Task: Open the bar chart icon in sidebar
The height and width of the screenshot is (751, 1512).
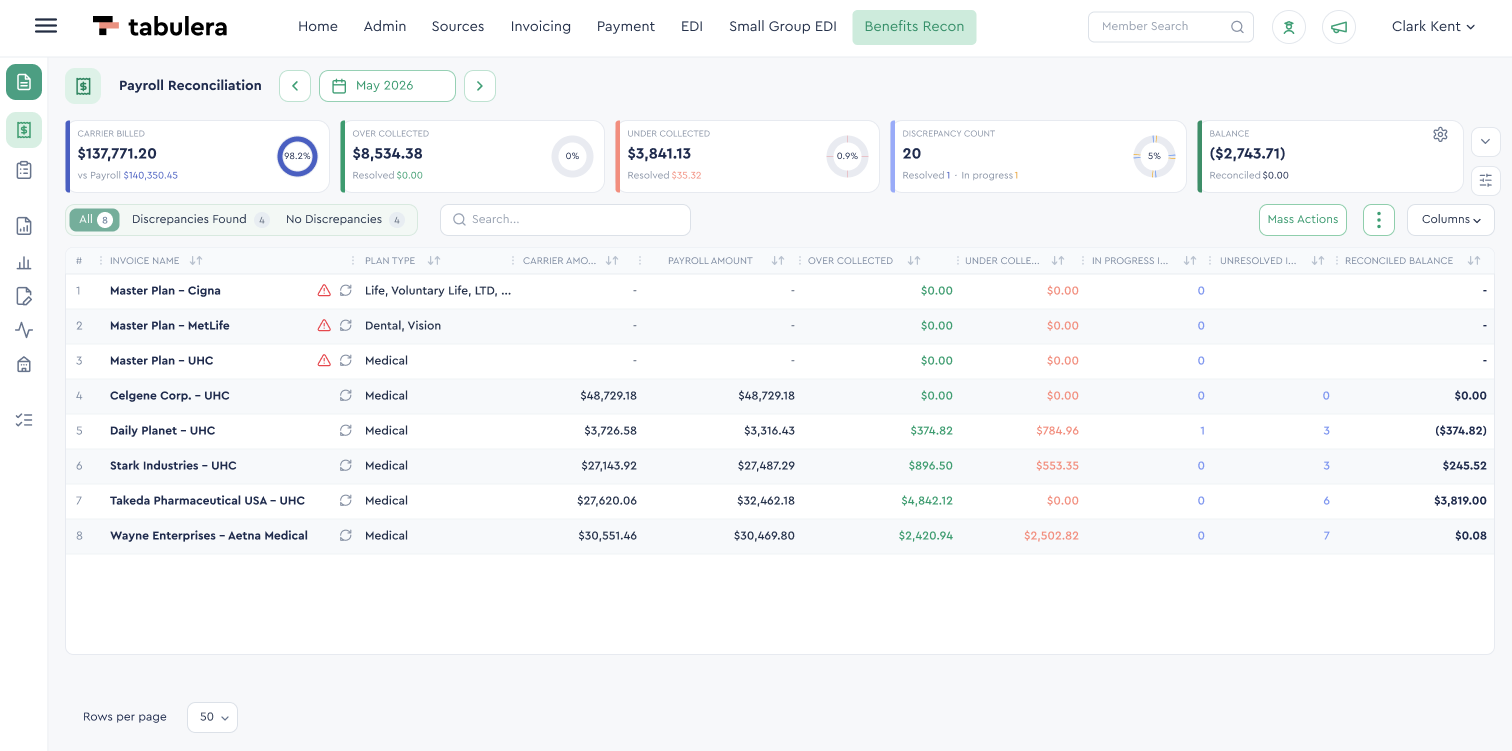Action: [x=24, y=263]
